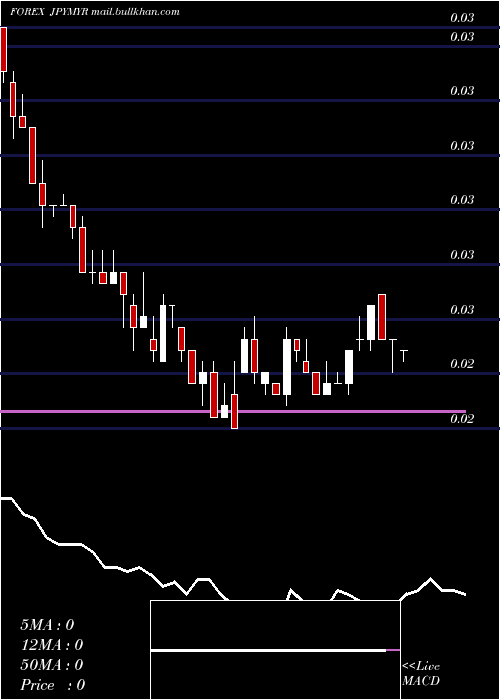Screen dimensions: 500x700
Task: Click the pink horizontal price level line
Action: tap(233, 411)
